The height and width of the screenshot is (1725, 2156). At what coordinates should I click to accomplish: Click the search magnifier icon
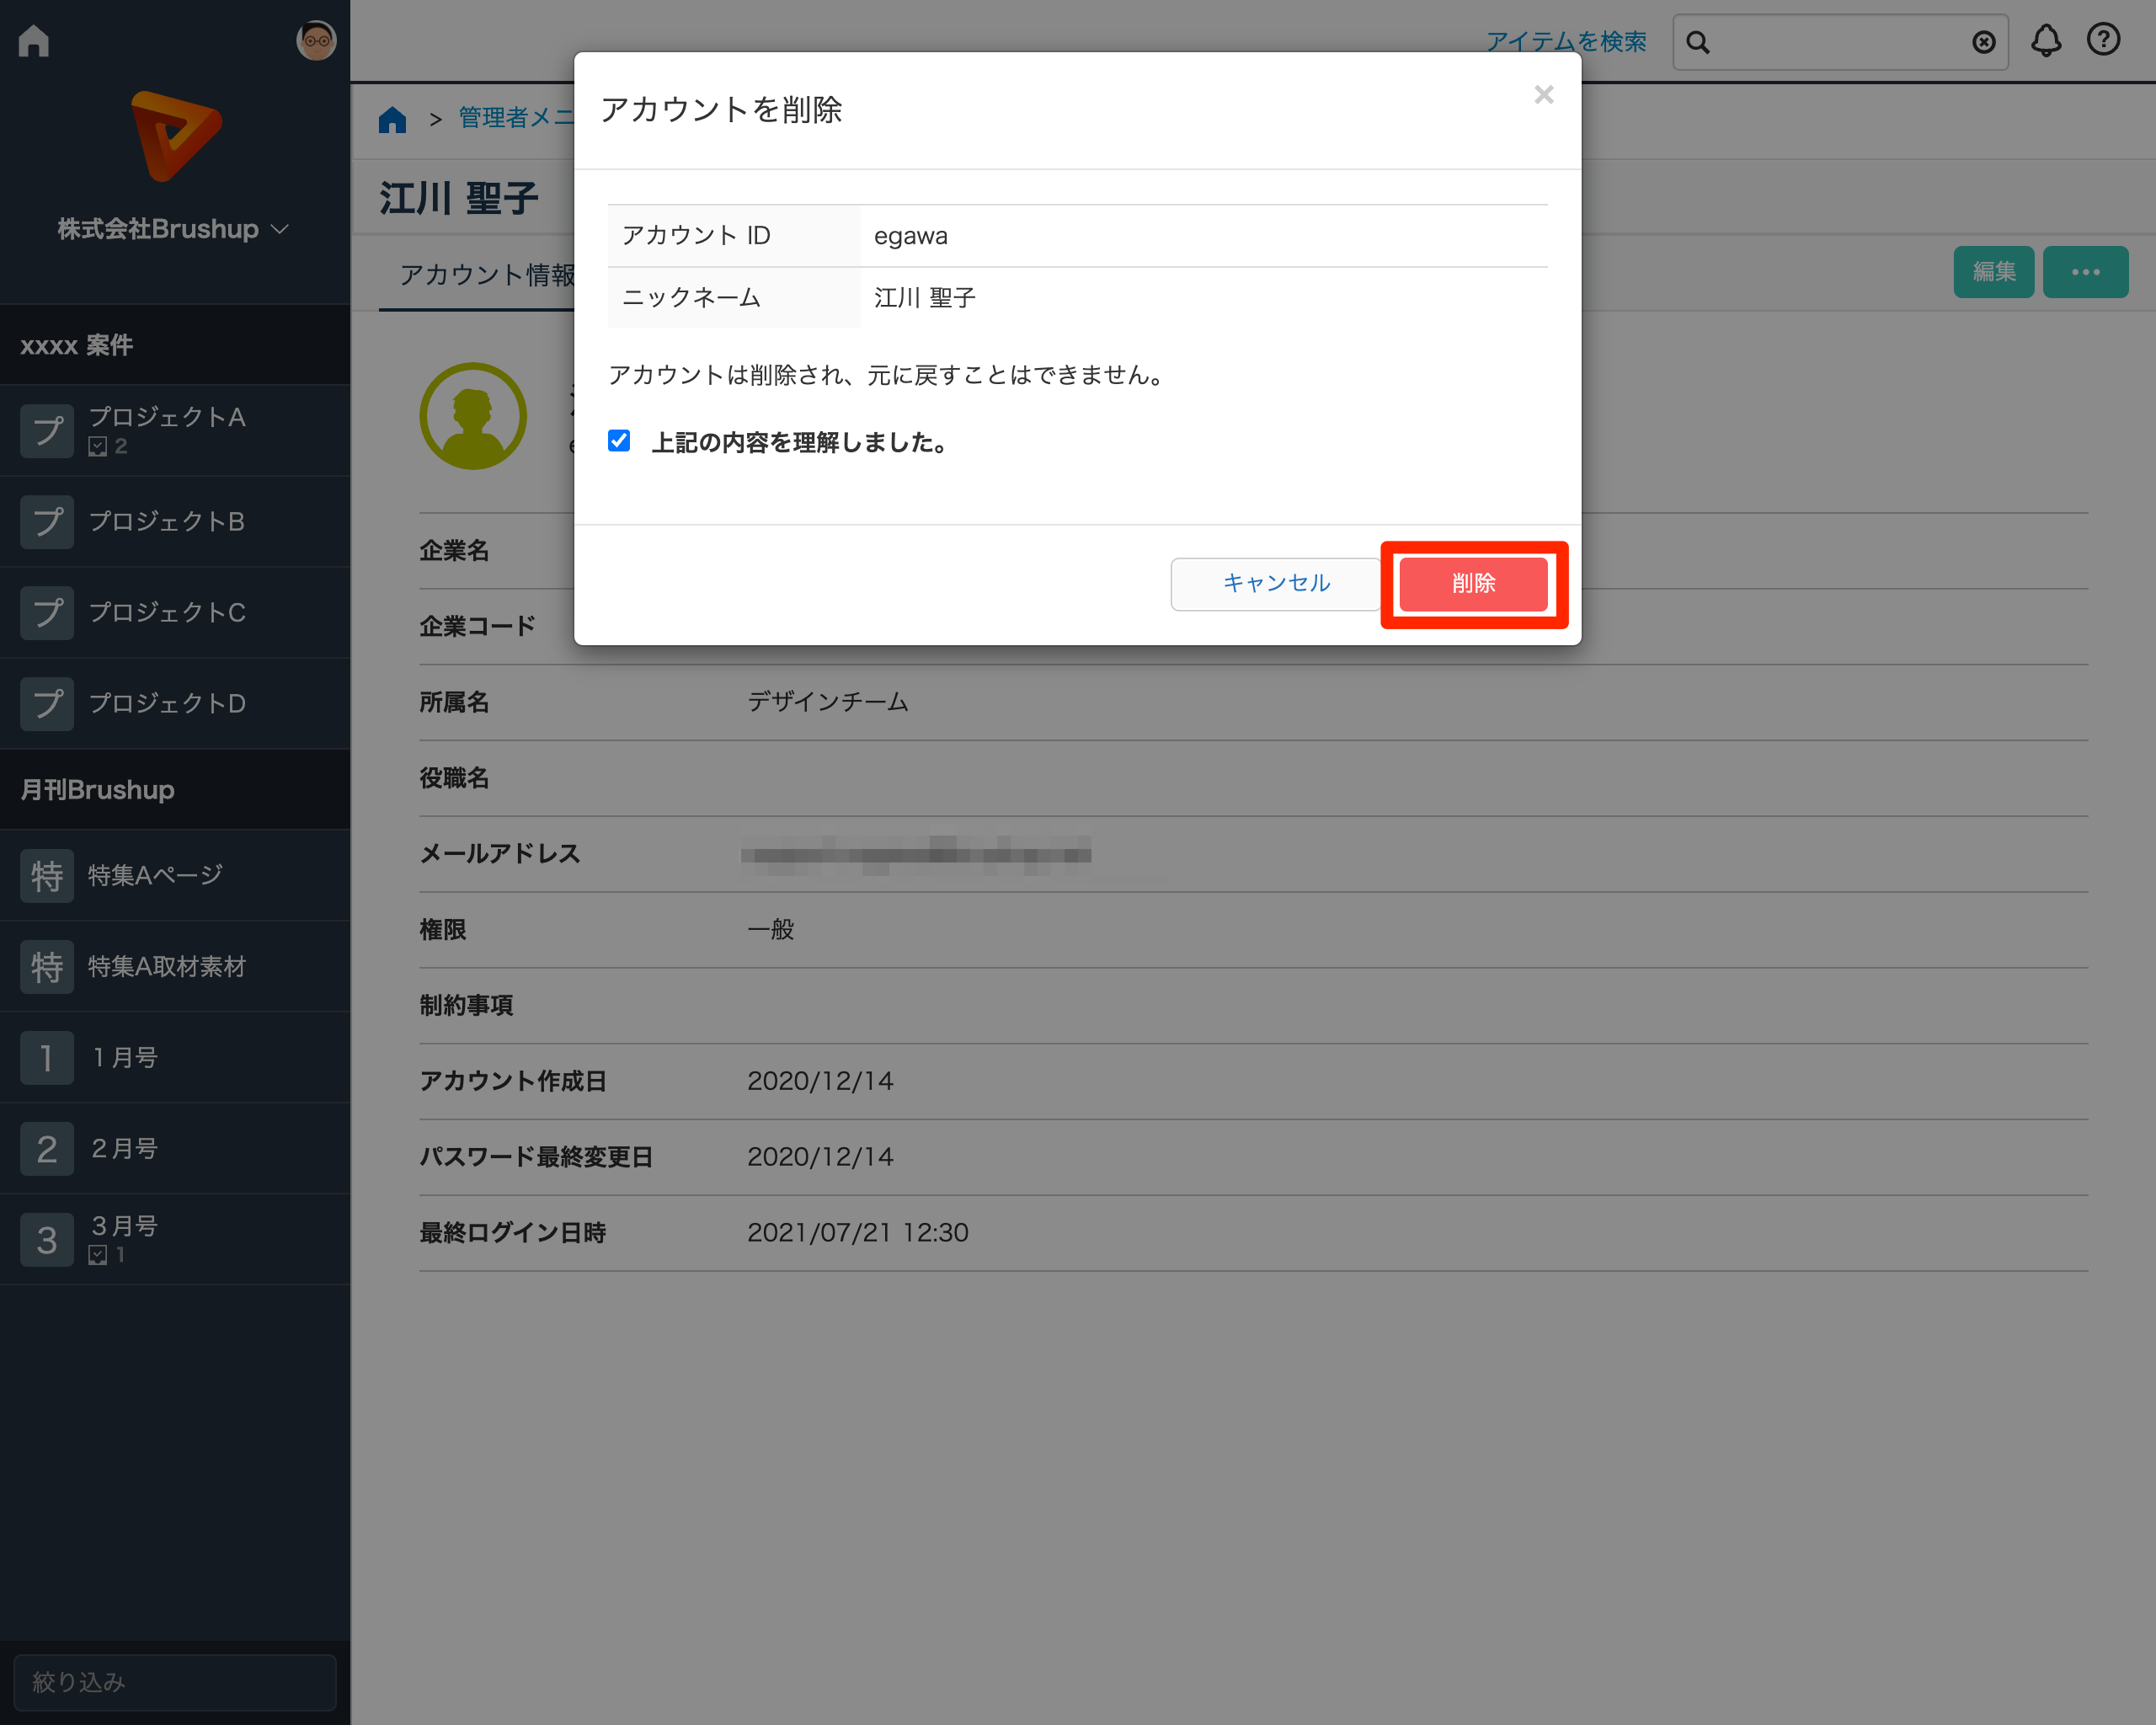tap(1698, 42)
